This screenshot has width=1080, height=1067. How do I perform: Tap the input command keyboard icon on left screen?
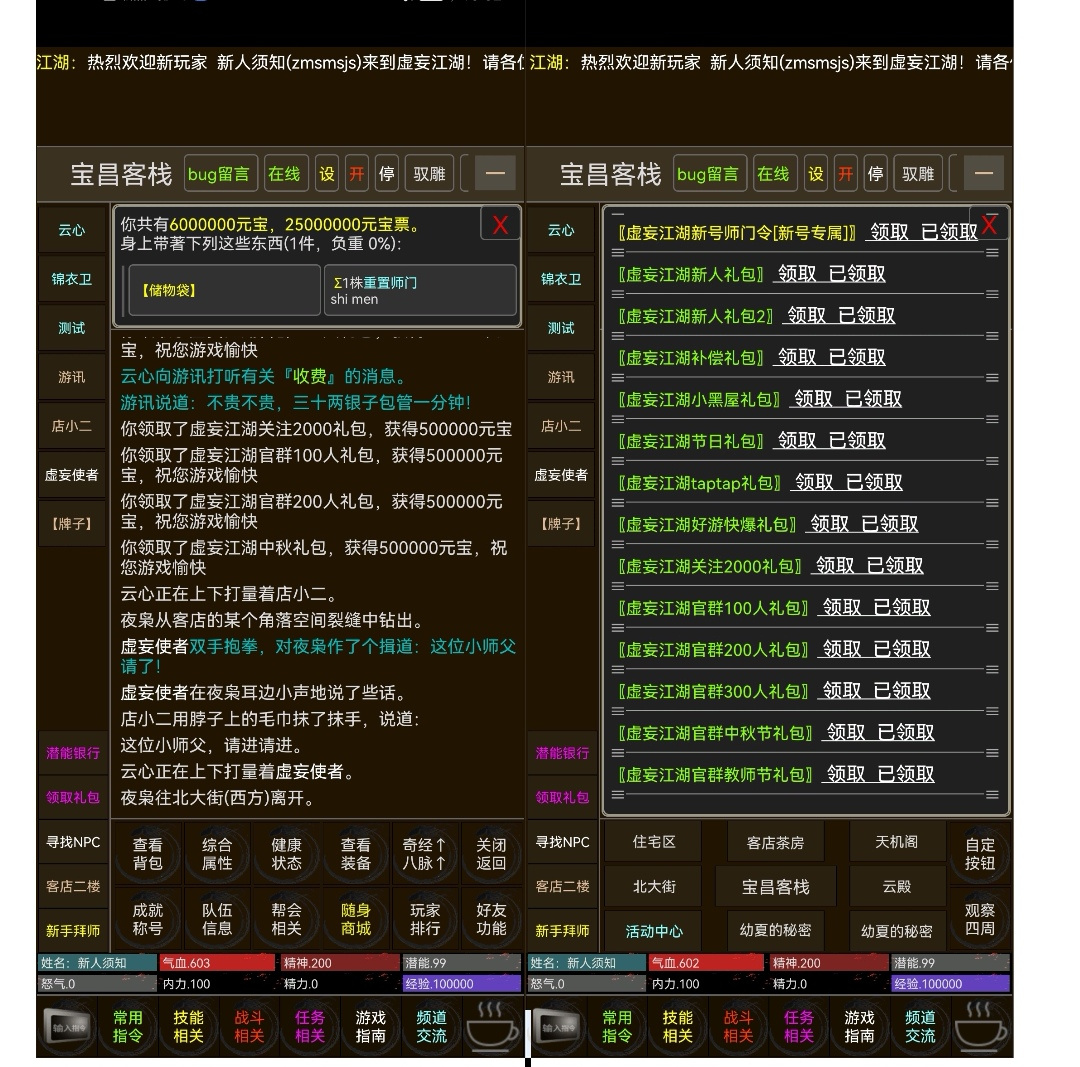[x=68, y=1027]
